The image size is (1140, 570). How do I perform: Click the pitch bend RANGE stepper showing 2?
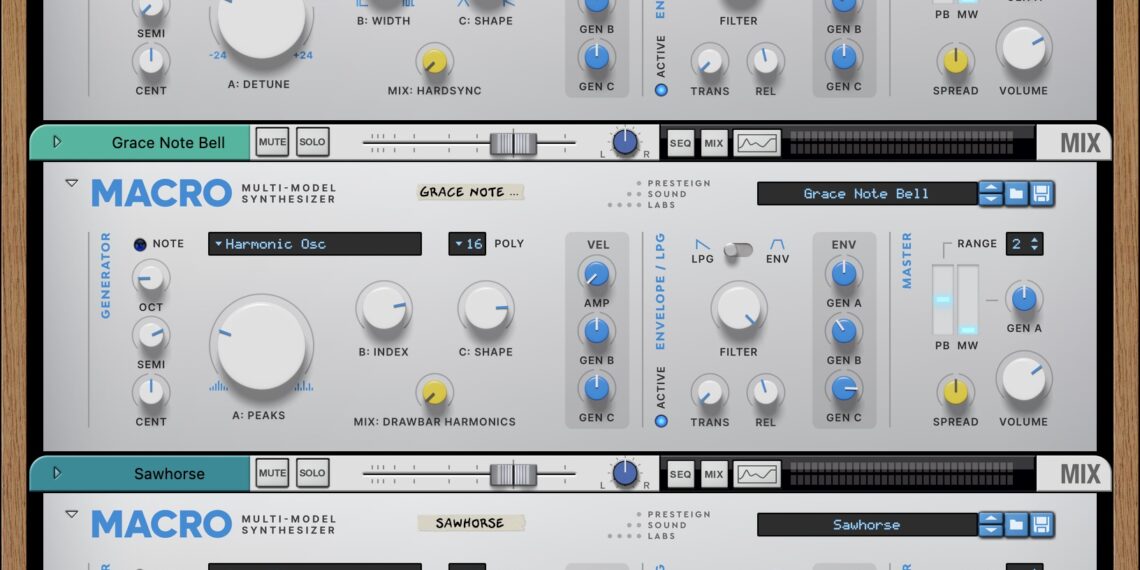pos(1024,244)
